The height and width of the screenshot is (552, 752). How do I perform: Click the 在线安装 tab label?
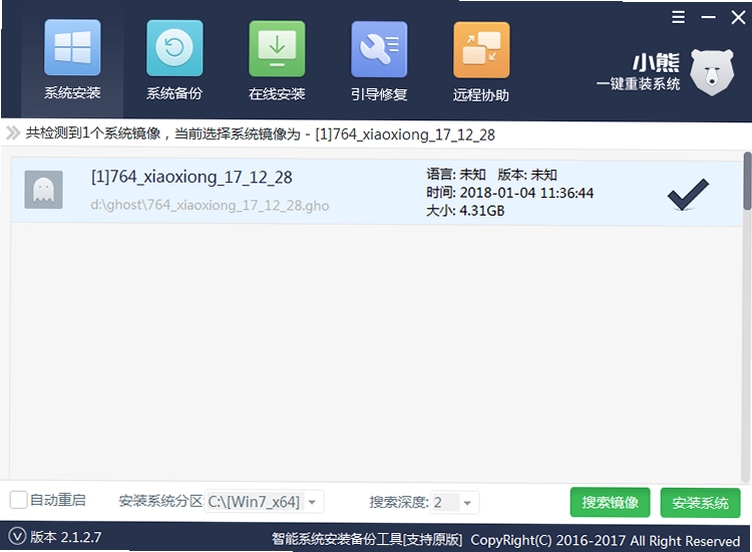[277, 94]
